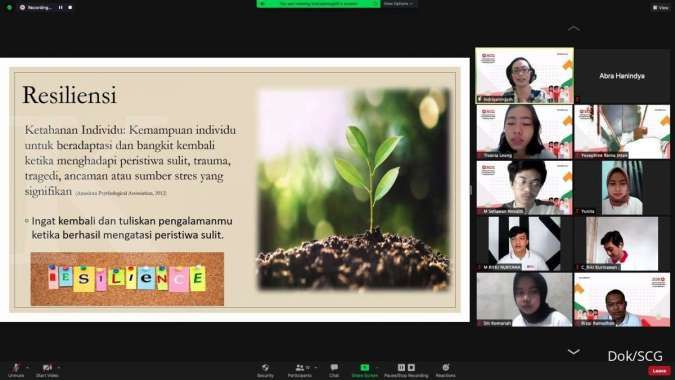Stop the recording from the bottom toolbar
The image size is (675, 380).
(x=411, y=367)
